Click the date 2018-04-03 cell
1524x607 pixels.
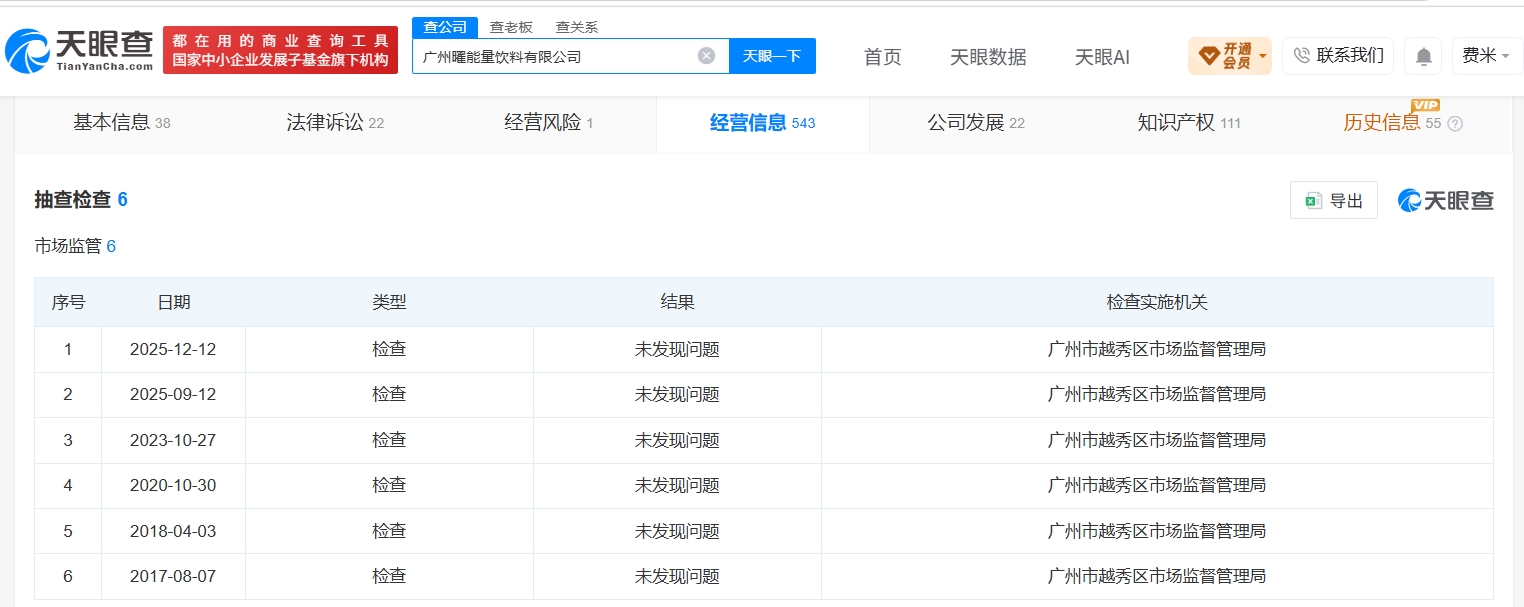[x=173, y=531]
